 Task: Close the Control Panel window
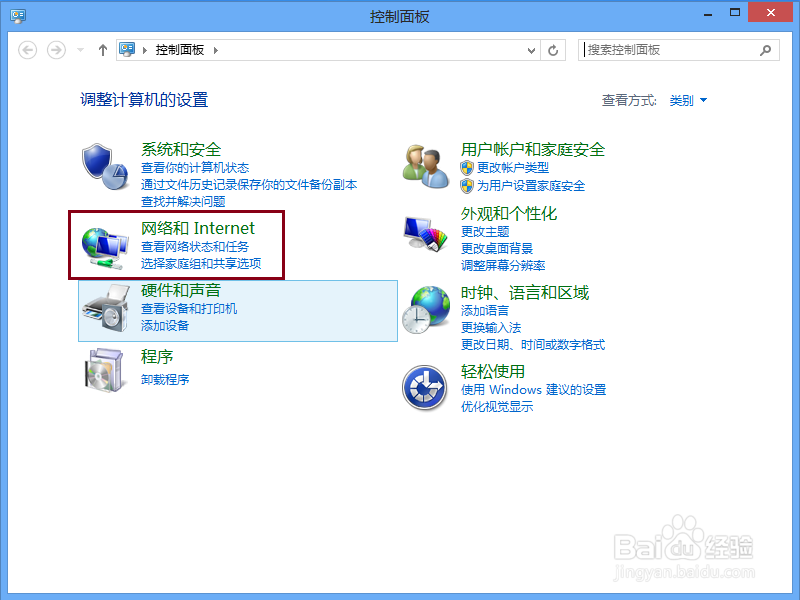click(770, 13)
